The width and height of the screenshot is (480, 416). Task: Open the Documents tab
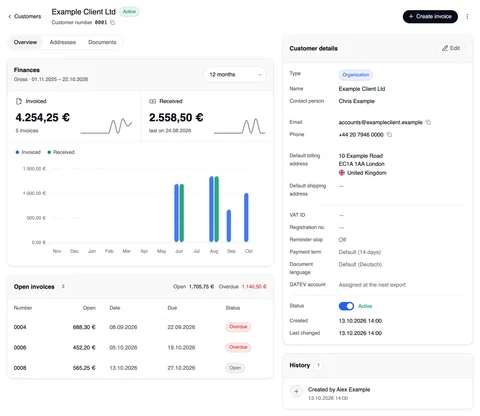102,42
